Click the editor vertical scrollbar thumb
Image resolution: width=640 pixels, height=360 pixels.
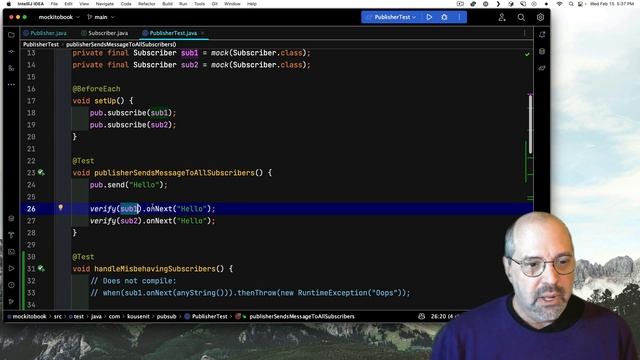(x=530, y=124)
